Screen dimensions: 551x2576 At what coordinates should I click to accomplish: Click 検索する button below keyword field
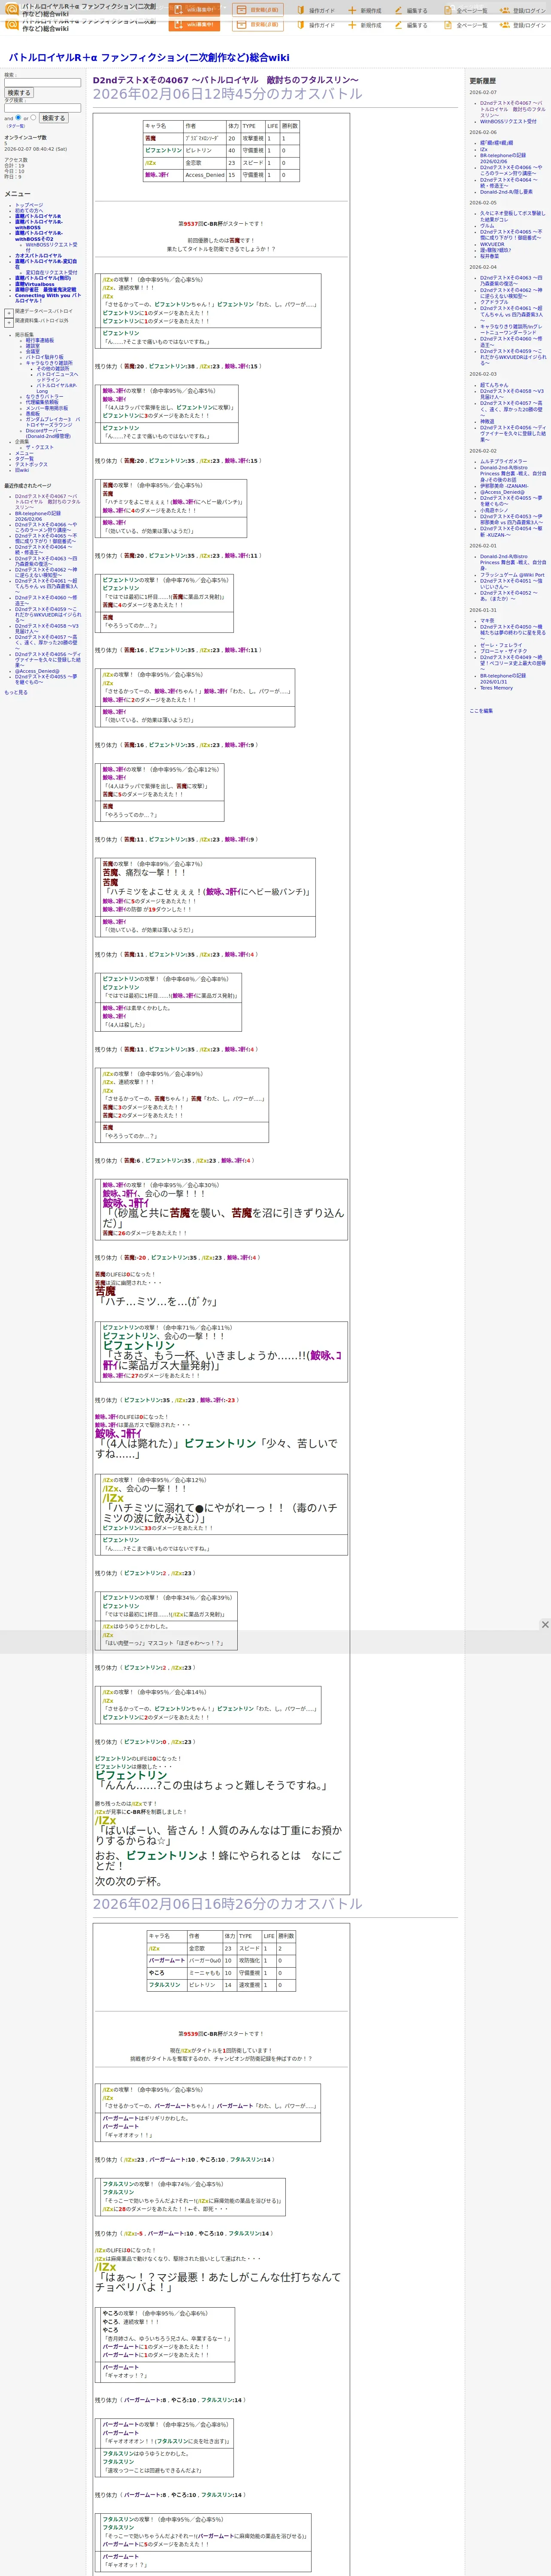pyautogui.click(x=19, y=93)
